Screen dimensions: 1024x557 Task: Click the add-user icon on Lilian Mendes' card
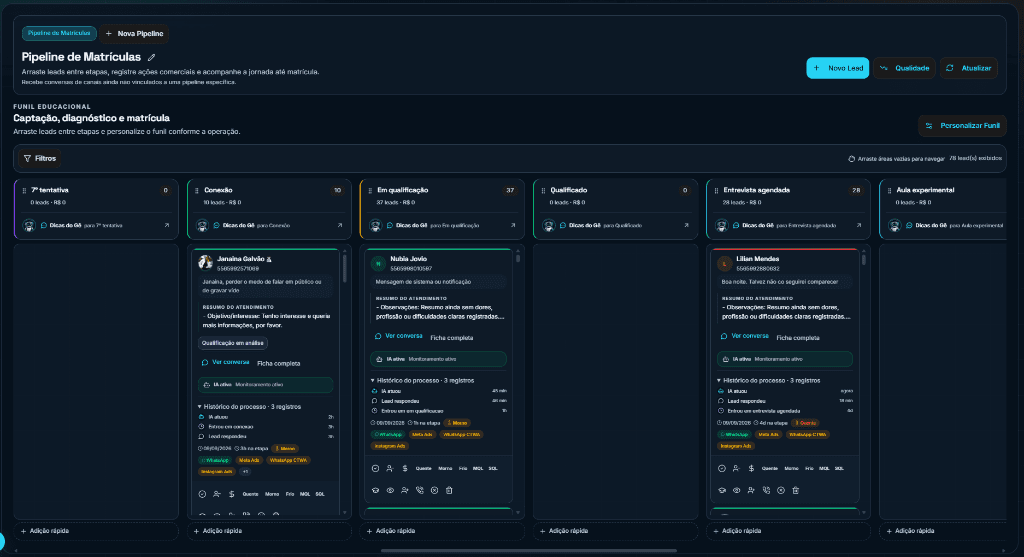pyautogui.click(x=751, y=490)
